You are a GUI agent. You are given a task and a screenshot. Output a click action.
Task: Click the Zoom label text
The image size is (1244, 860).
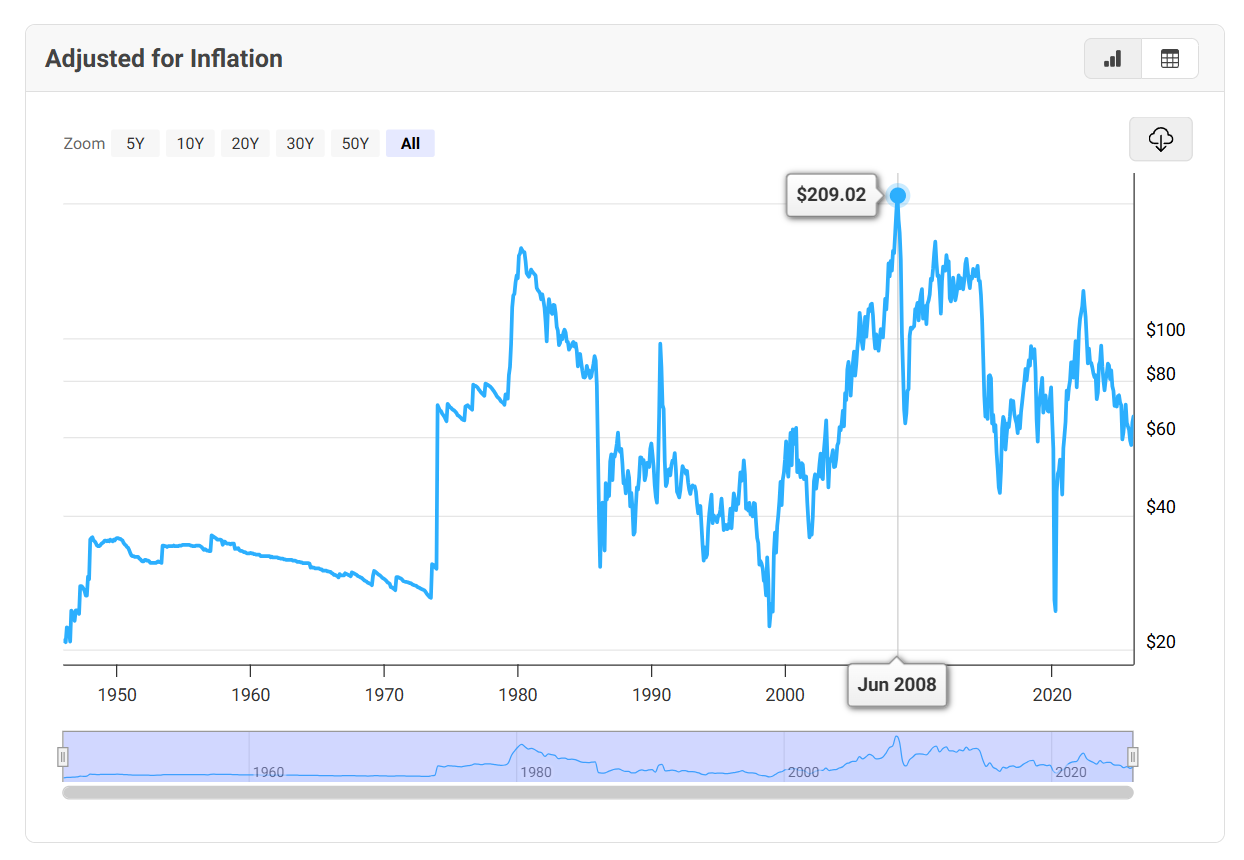click(84, 144)
